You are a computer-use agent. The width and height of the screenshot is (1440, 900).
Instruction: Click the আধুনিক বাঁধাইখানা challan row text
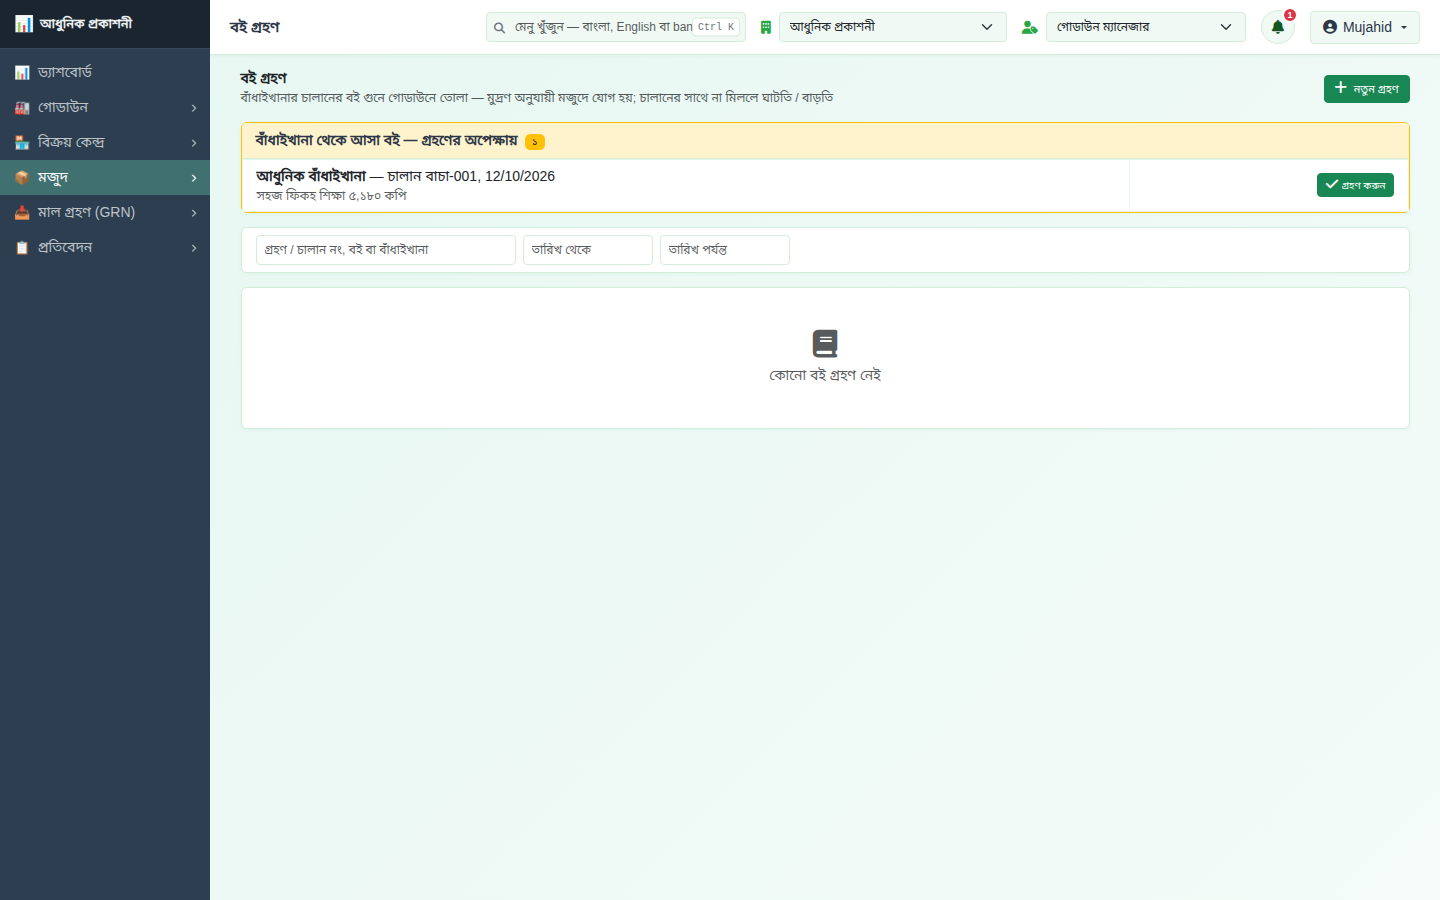pos(405,176)
